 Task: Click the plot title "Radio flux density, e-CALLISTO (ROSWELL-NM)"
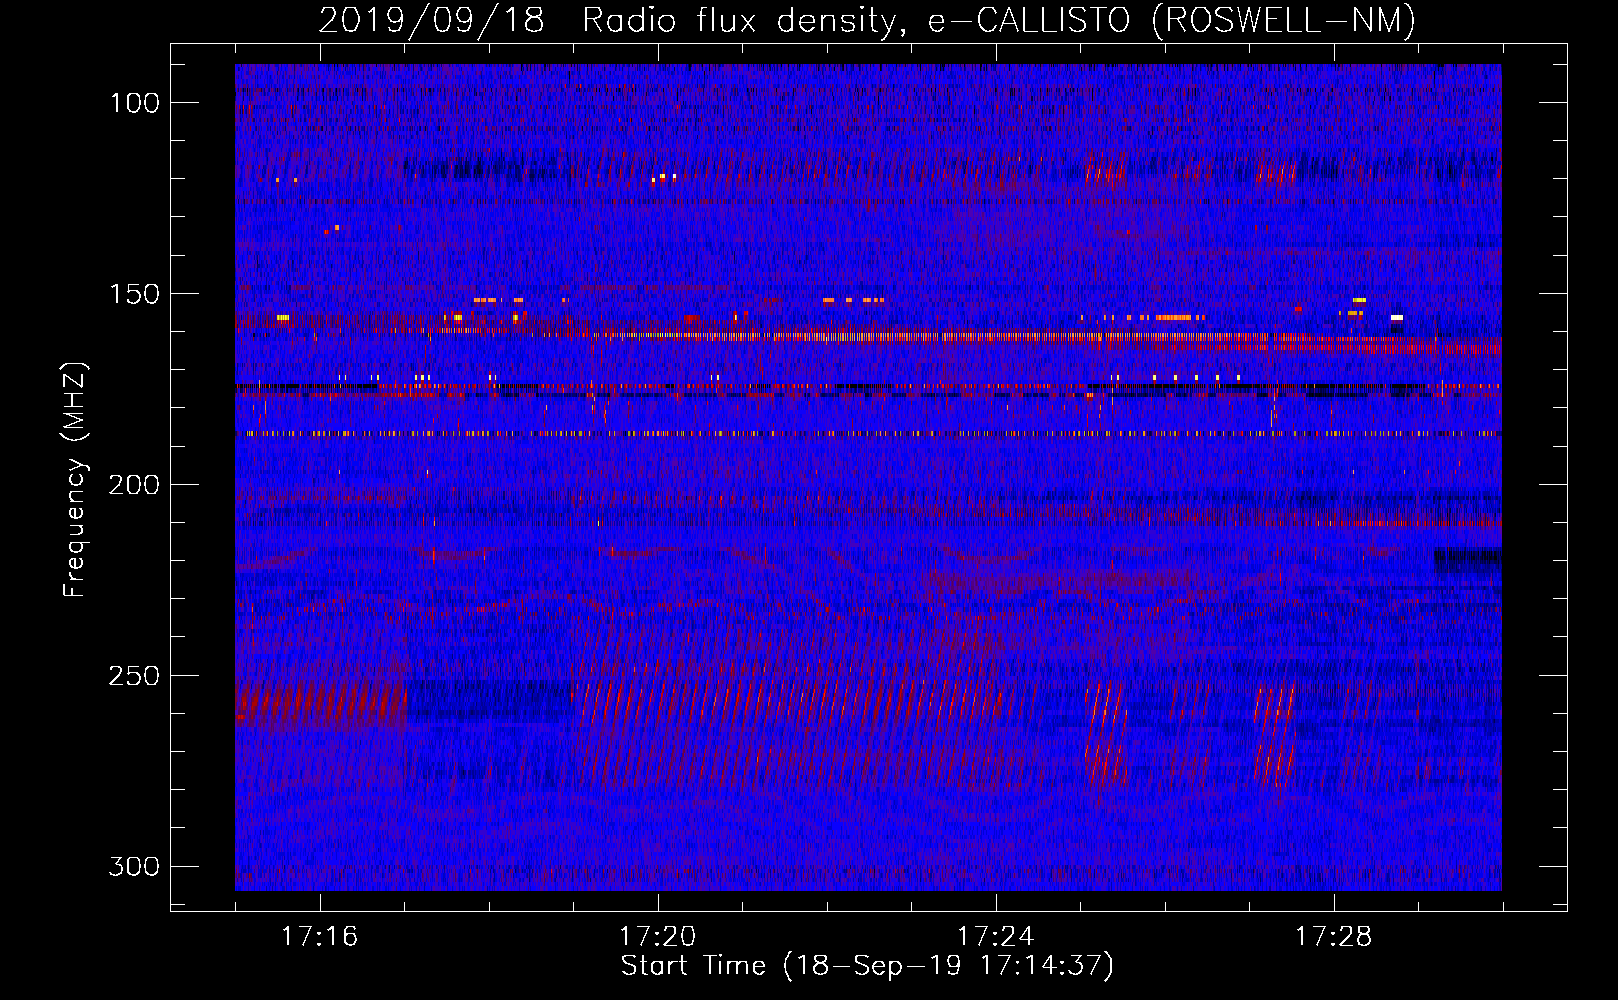999,20
